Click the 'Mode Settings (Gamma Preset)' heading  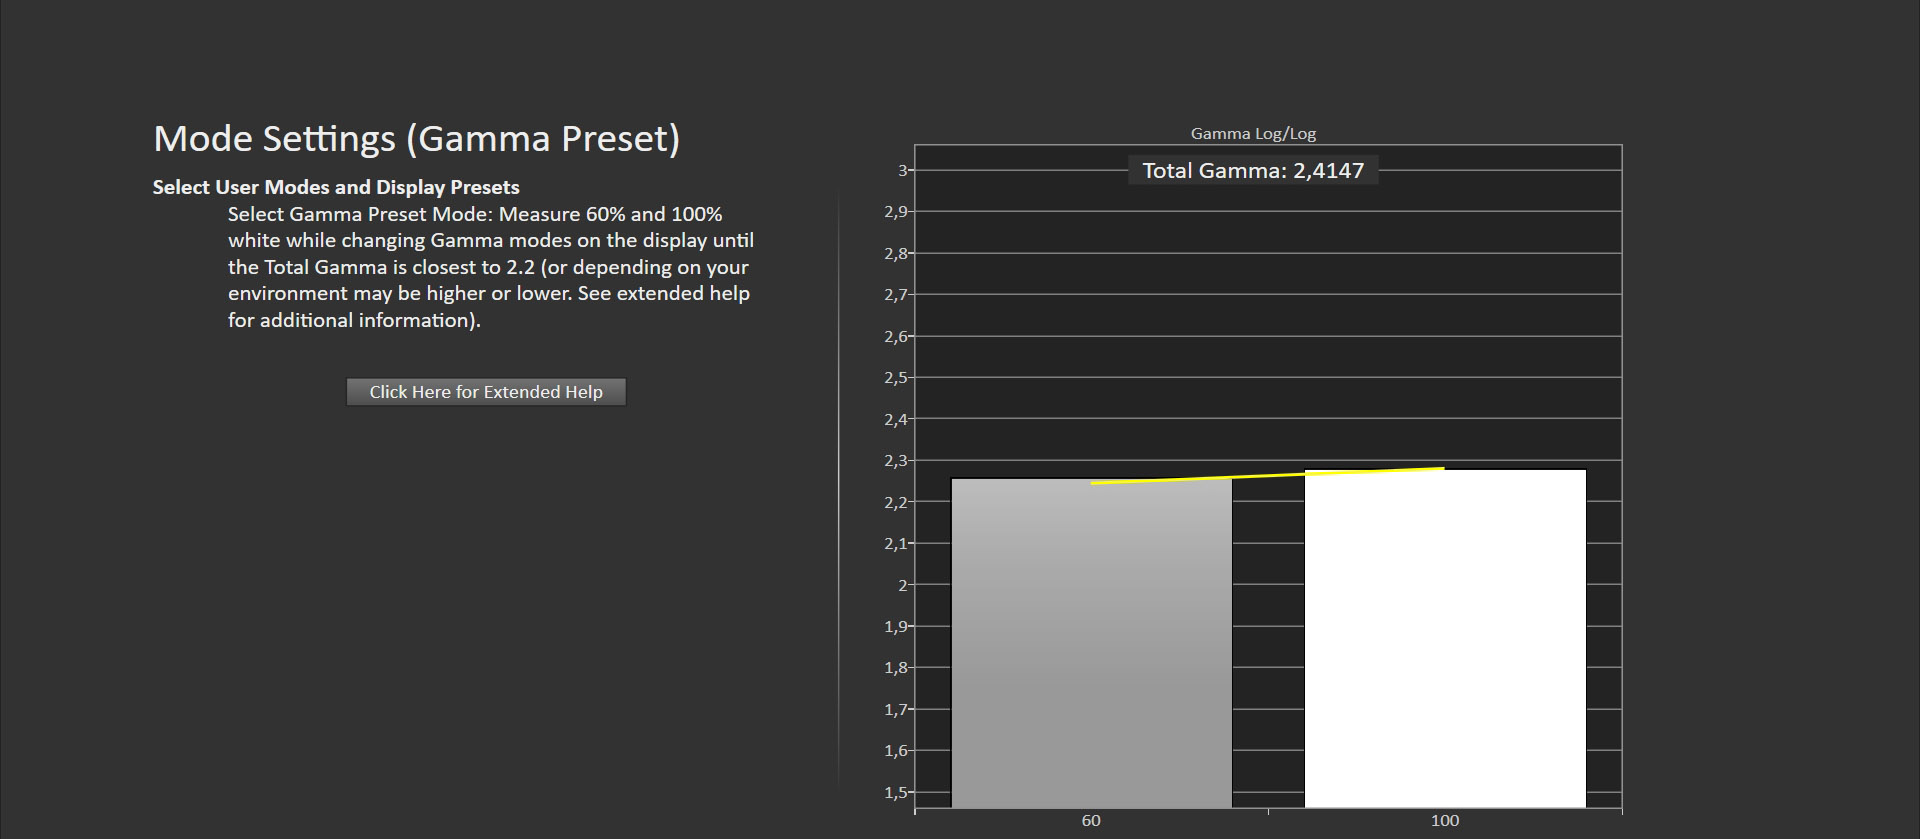[x=416, y=138]
